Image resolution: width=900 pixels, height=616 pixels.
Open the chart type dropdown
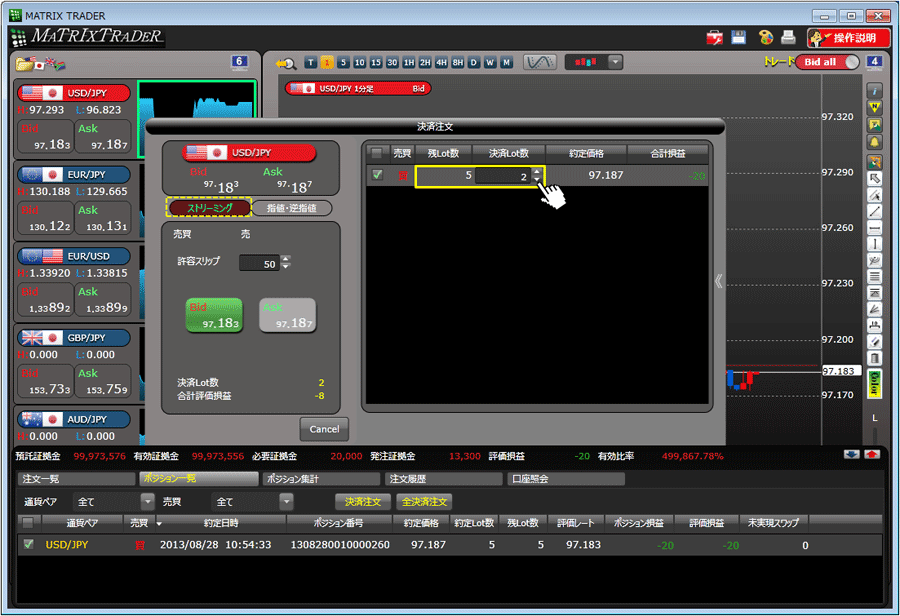[x=615, y=62]
